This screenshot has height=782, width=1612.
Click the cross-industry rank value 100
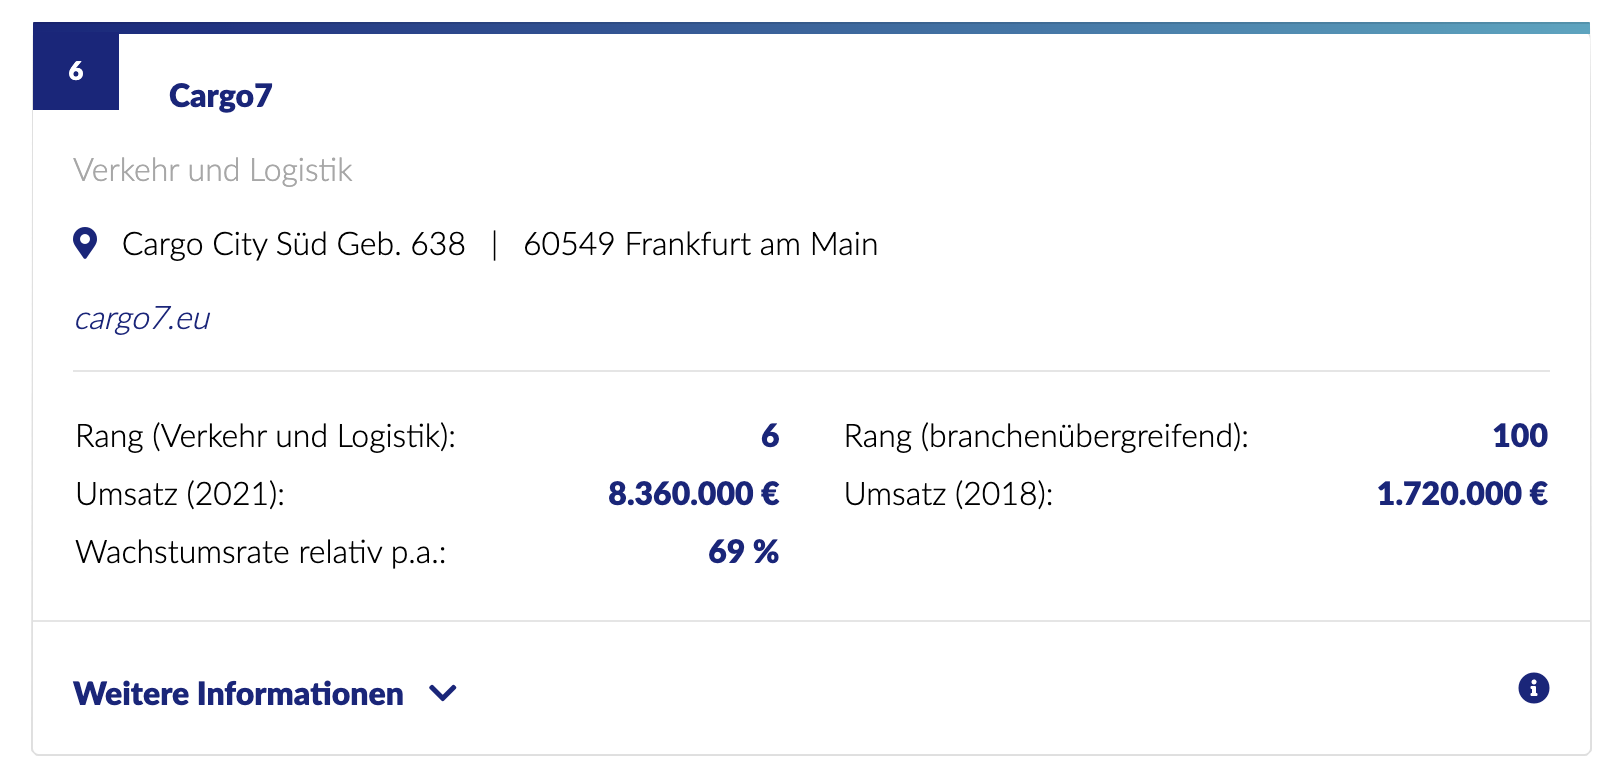point(1520,436)
